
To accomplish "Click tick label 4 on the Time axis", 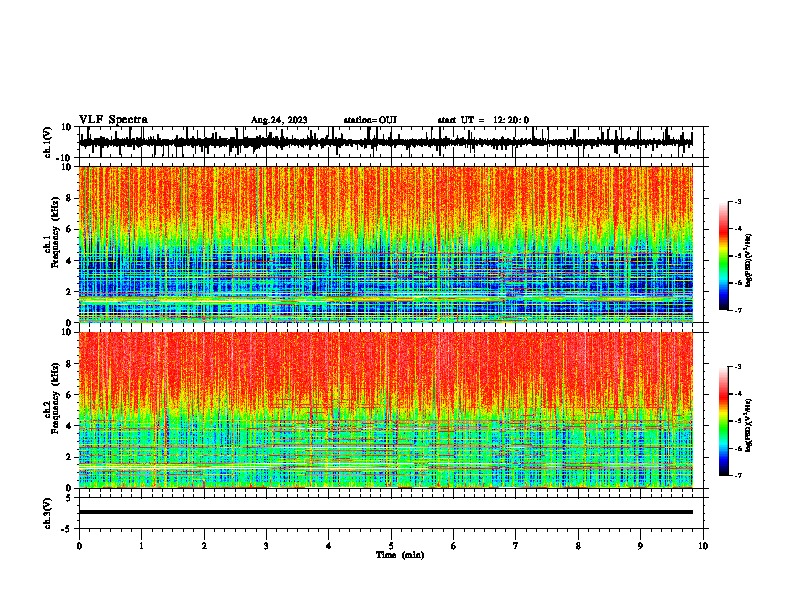I will [328, 546].
